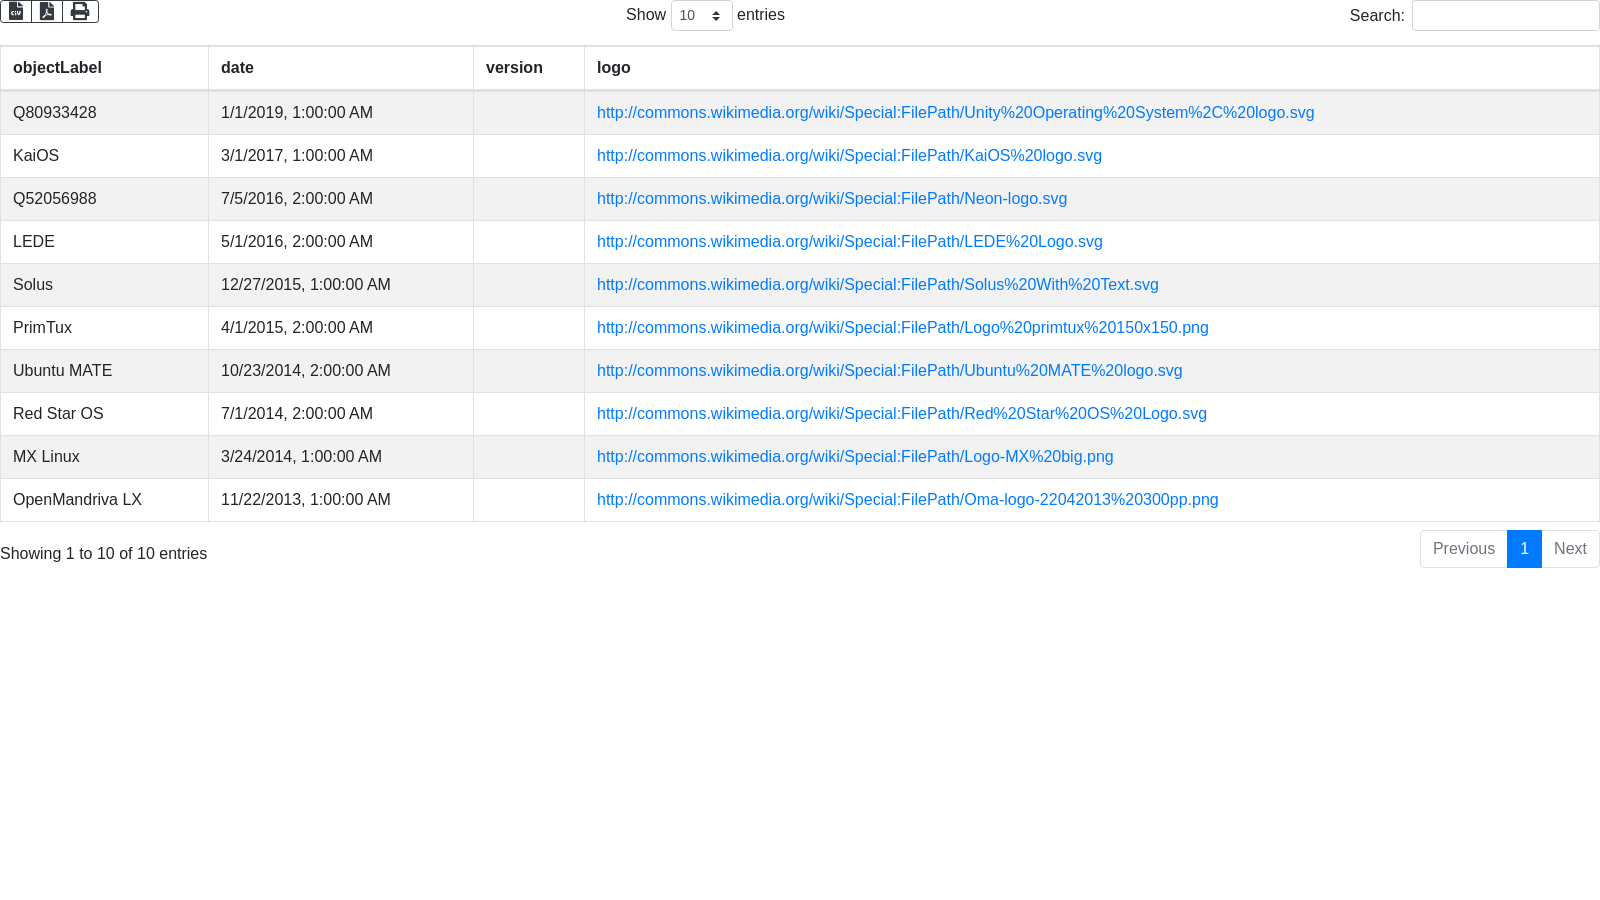The width and height of the screenshot is (1600, 900).
Task: Open the Solus With Text.svg link
Action: pos(877,285)
